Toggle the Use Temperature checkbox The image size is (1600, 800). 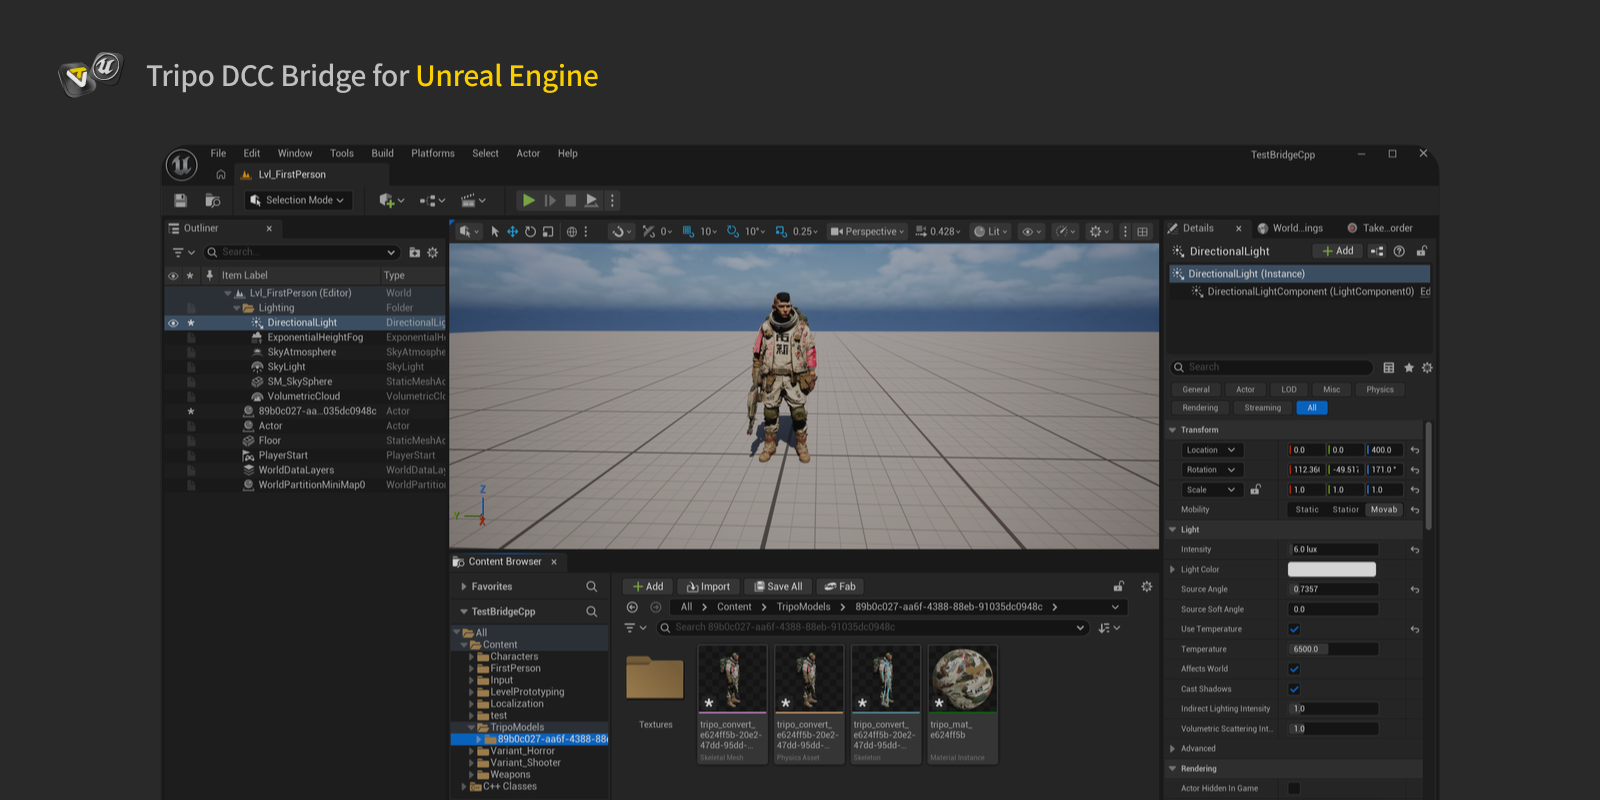1294,629
